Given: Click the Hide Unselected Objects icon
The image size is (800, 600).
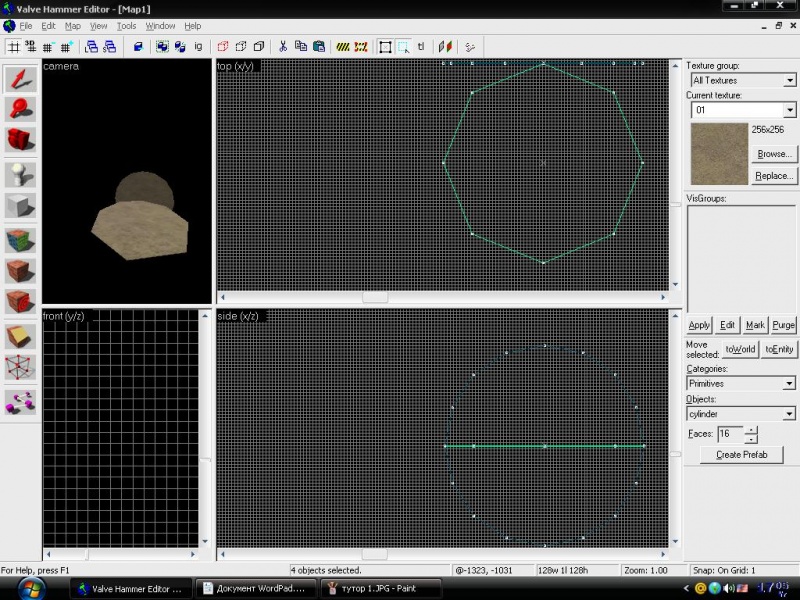Looking at the screenshot, I should coord(241,47).
